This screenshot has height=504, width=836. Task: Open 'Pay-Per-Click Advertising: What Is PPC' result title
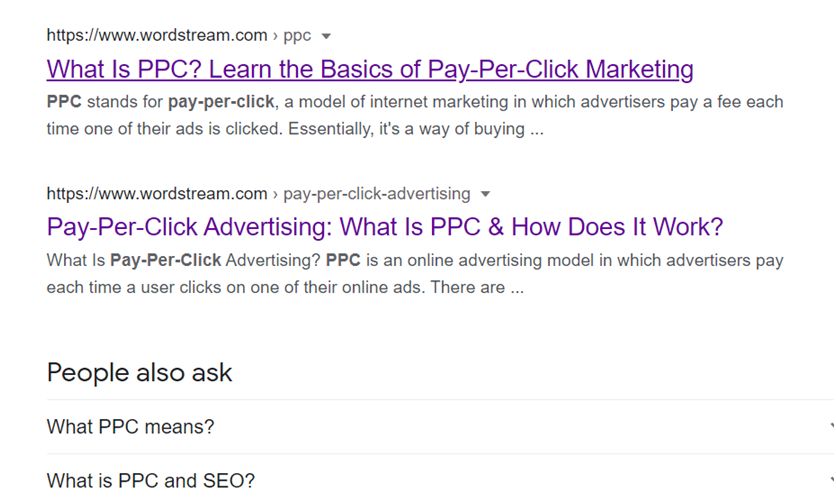385,227
